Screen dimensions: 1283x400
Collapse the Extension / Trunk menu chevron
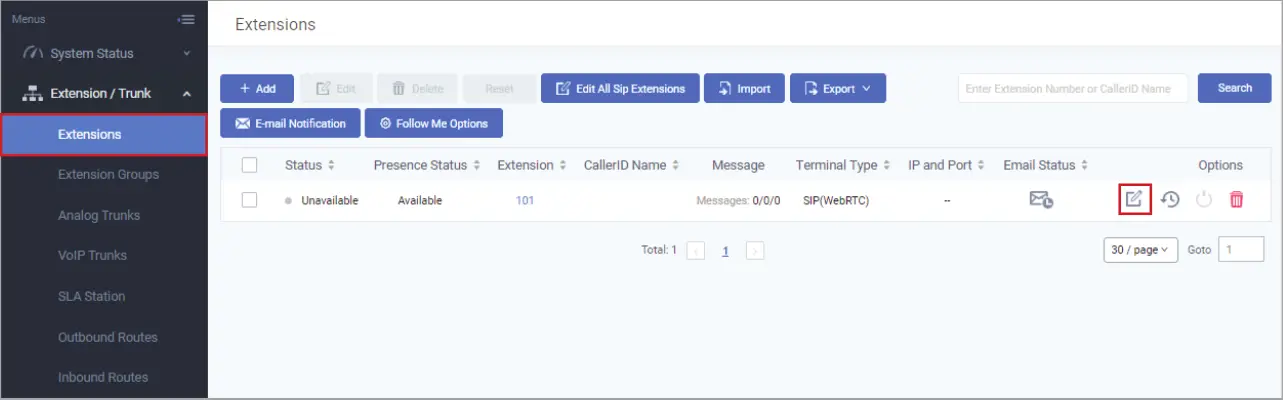(187, 94)
